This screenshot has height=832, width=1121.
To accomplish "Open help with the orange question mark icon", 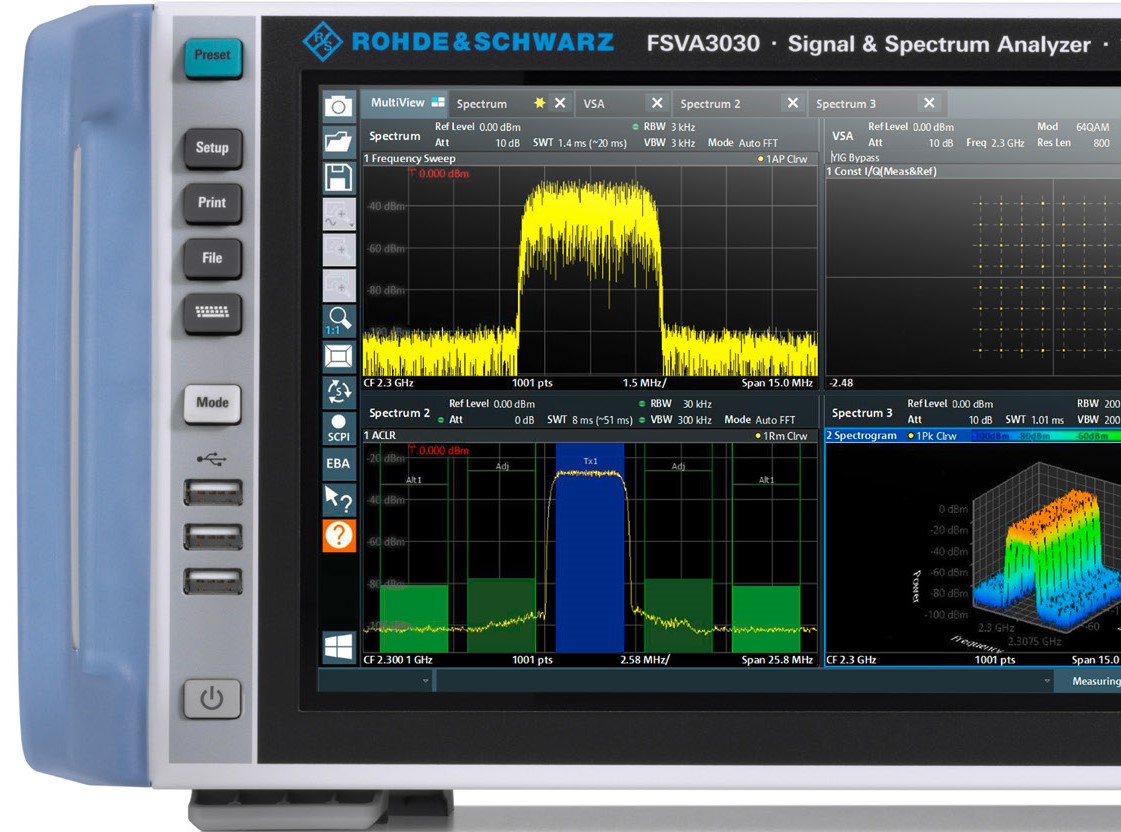I will click(x=339, y=535).
